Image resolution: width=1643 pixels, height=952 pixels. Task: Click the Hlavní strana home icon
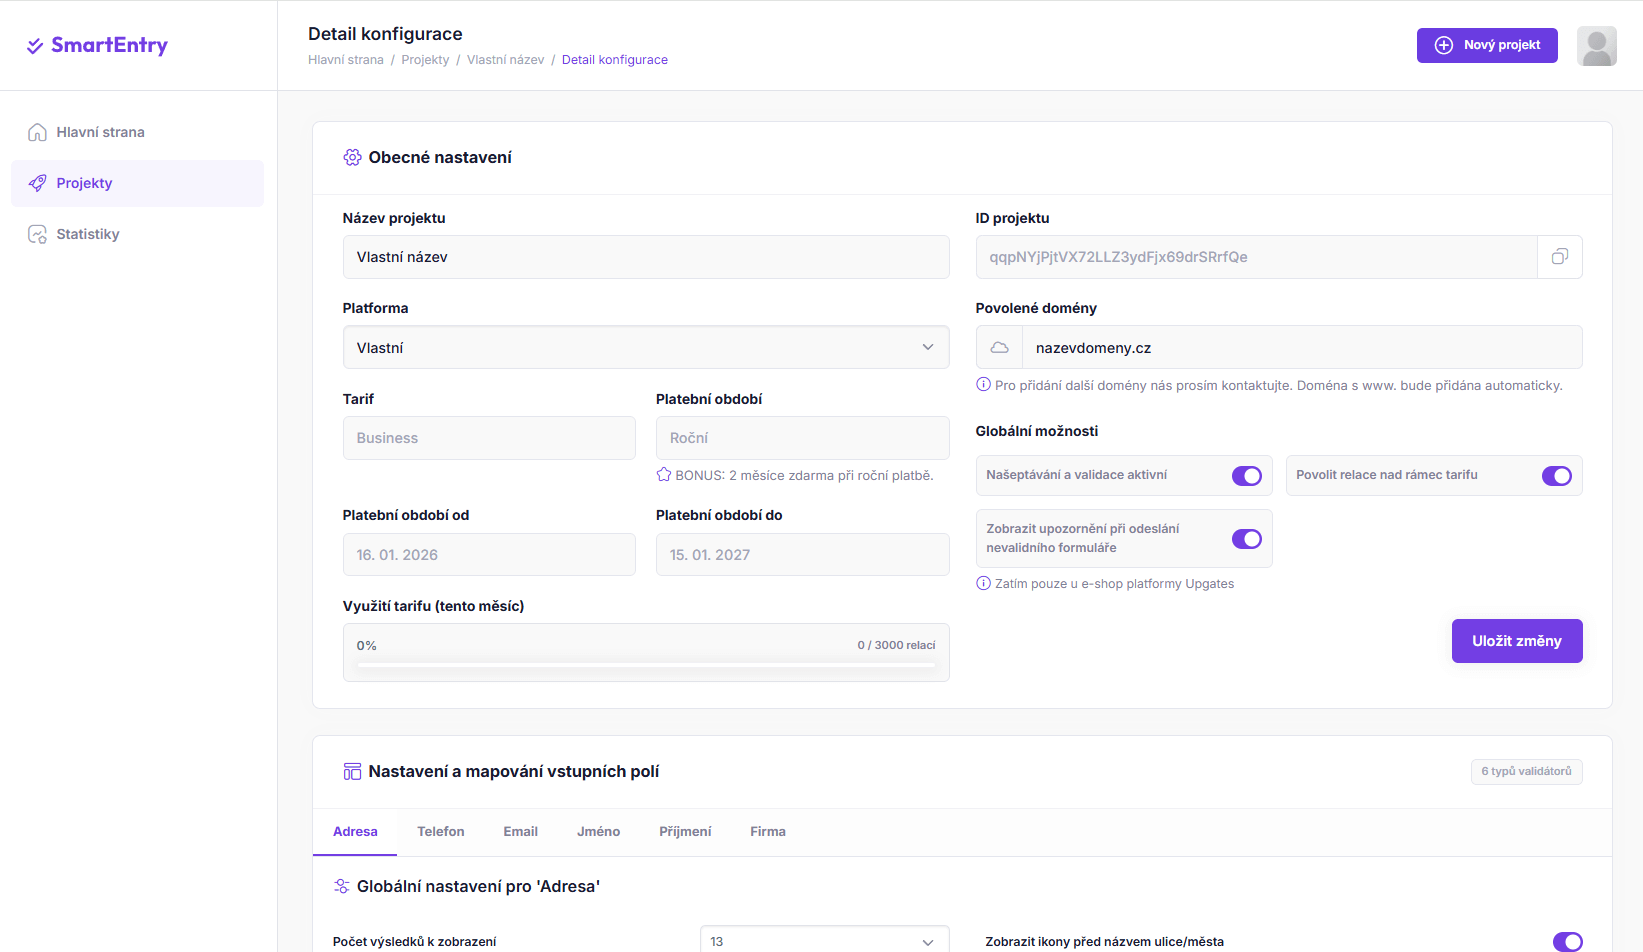click(x=37, y=132)
